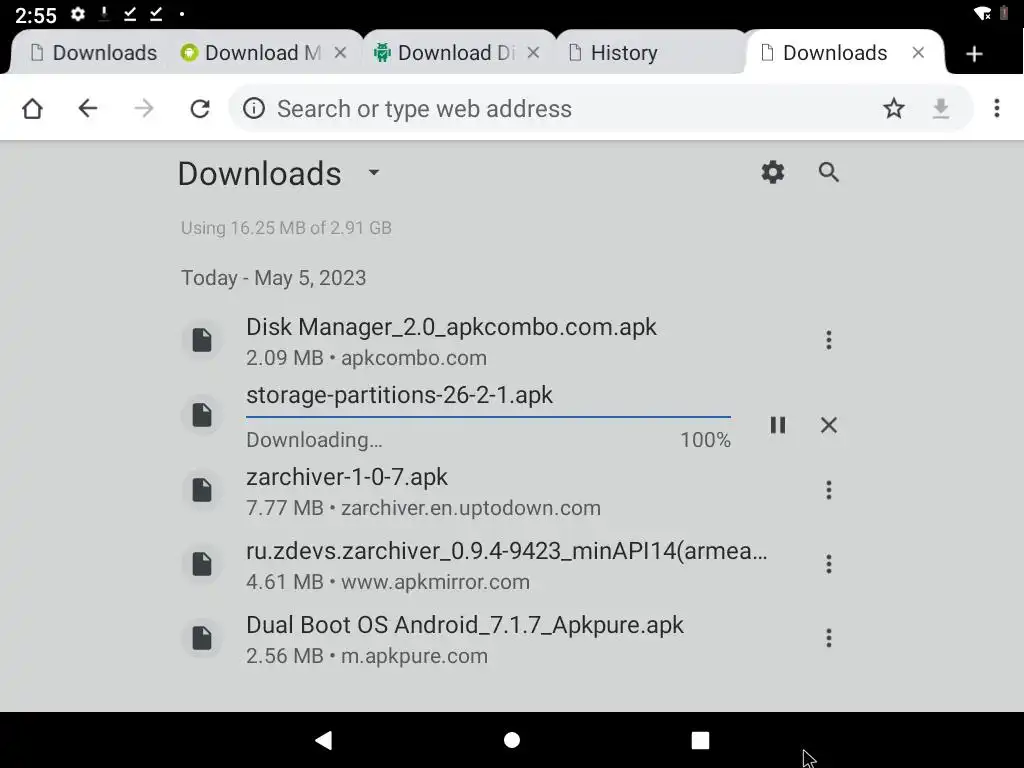The width and height of the screenshot is (1024, 768).
Task: Click the forward navigation arrow
Action: (x=144, y=108)
